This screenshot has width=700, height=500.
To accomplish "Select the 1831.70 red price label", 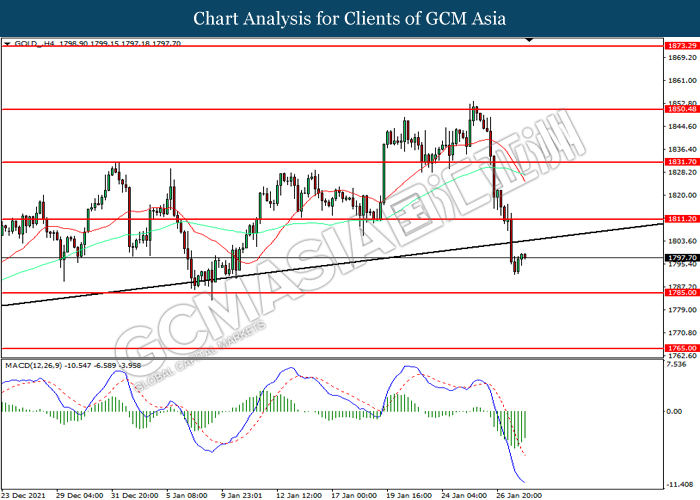I will point(682,162).
